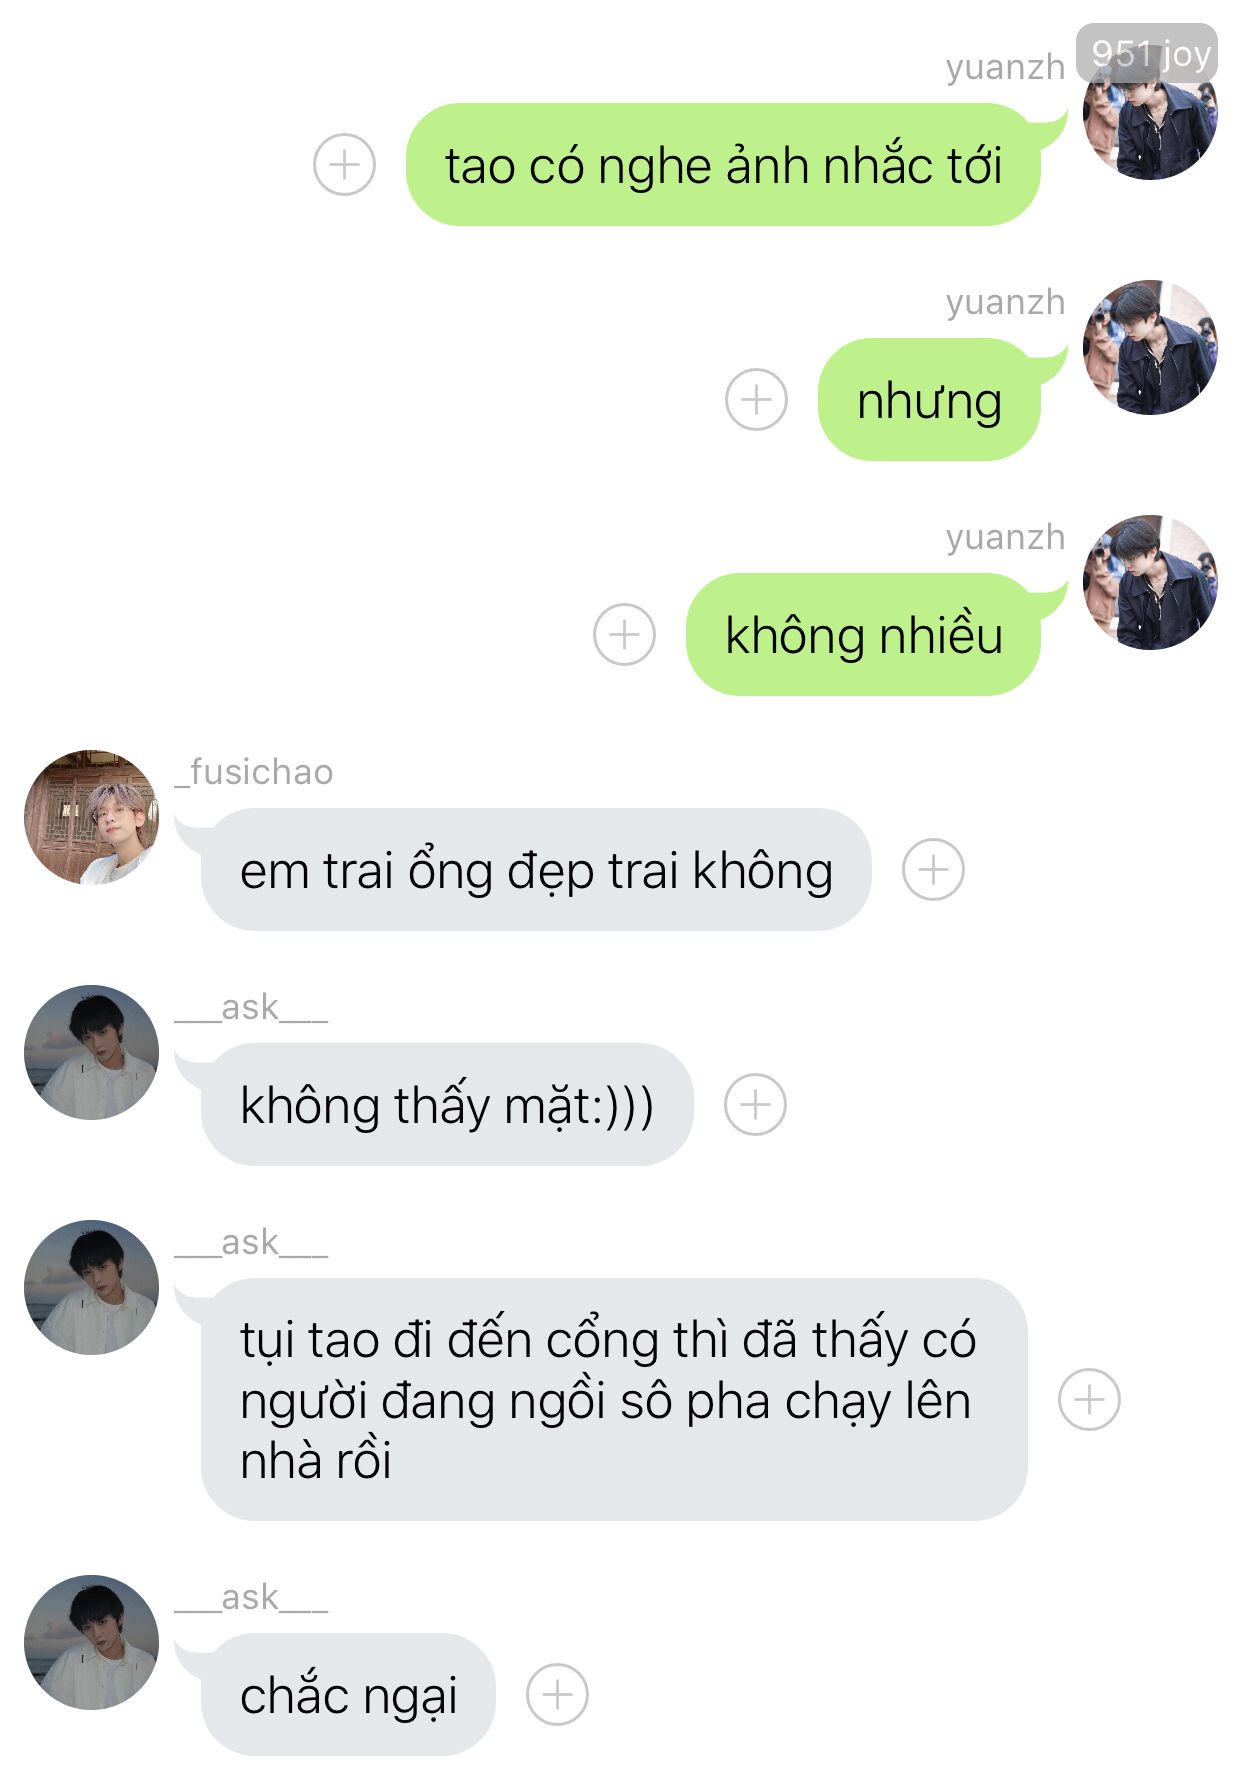Tap plus icon beside 'tao có nghe ảnh nhắc tới'

pyautogui.click(x=344, y=164)
